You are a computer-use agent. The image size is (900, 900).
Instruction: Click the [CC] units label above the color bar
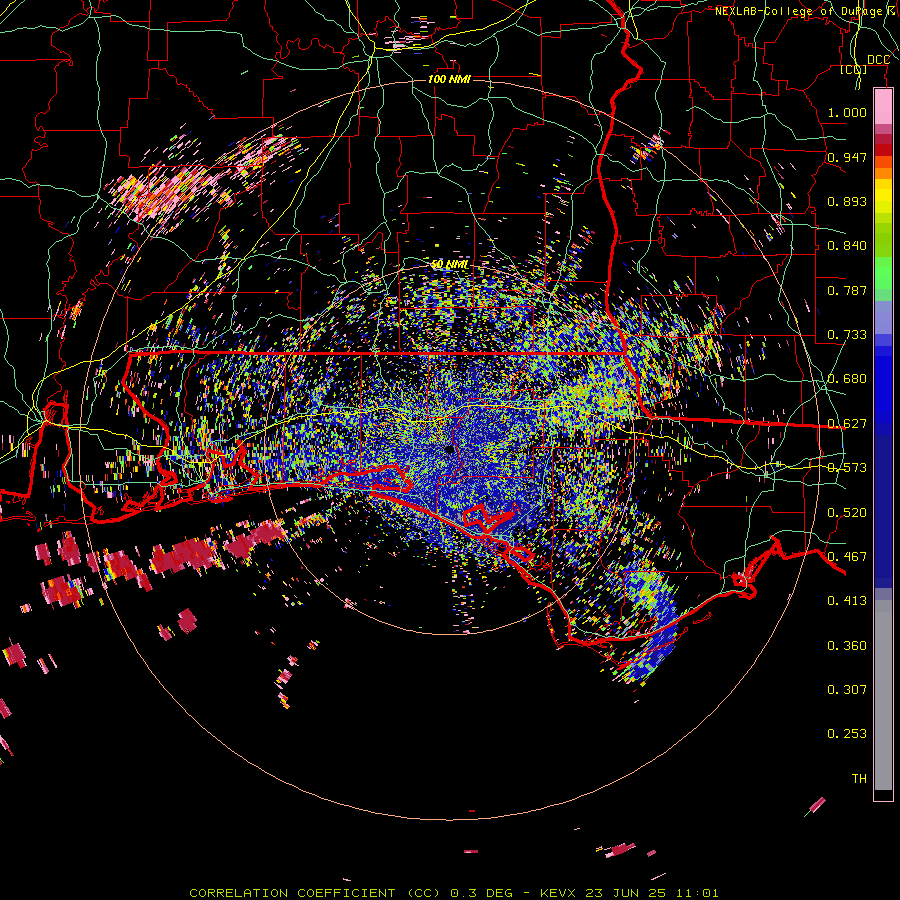point(853,69)
